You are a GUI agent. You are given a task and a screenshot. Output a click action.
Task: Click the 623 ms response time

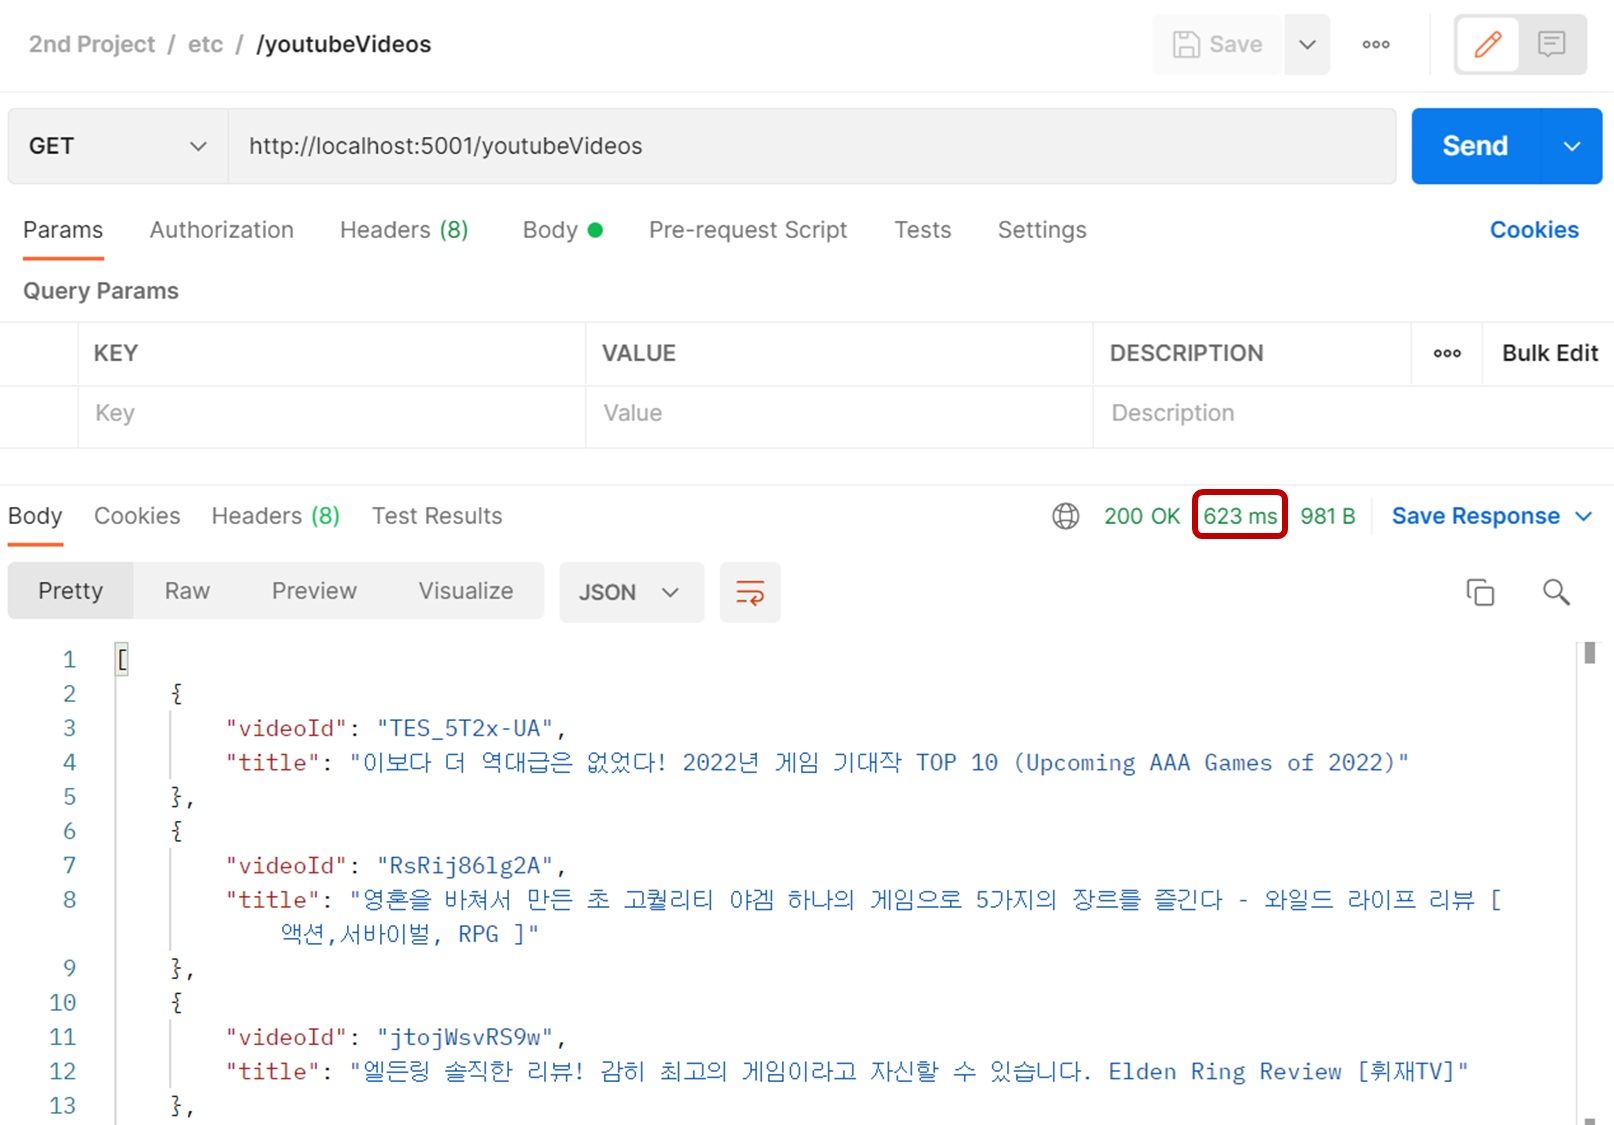coord(1240,516)
